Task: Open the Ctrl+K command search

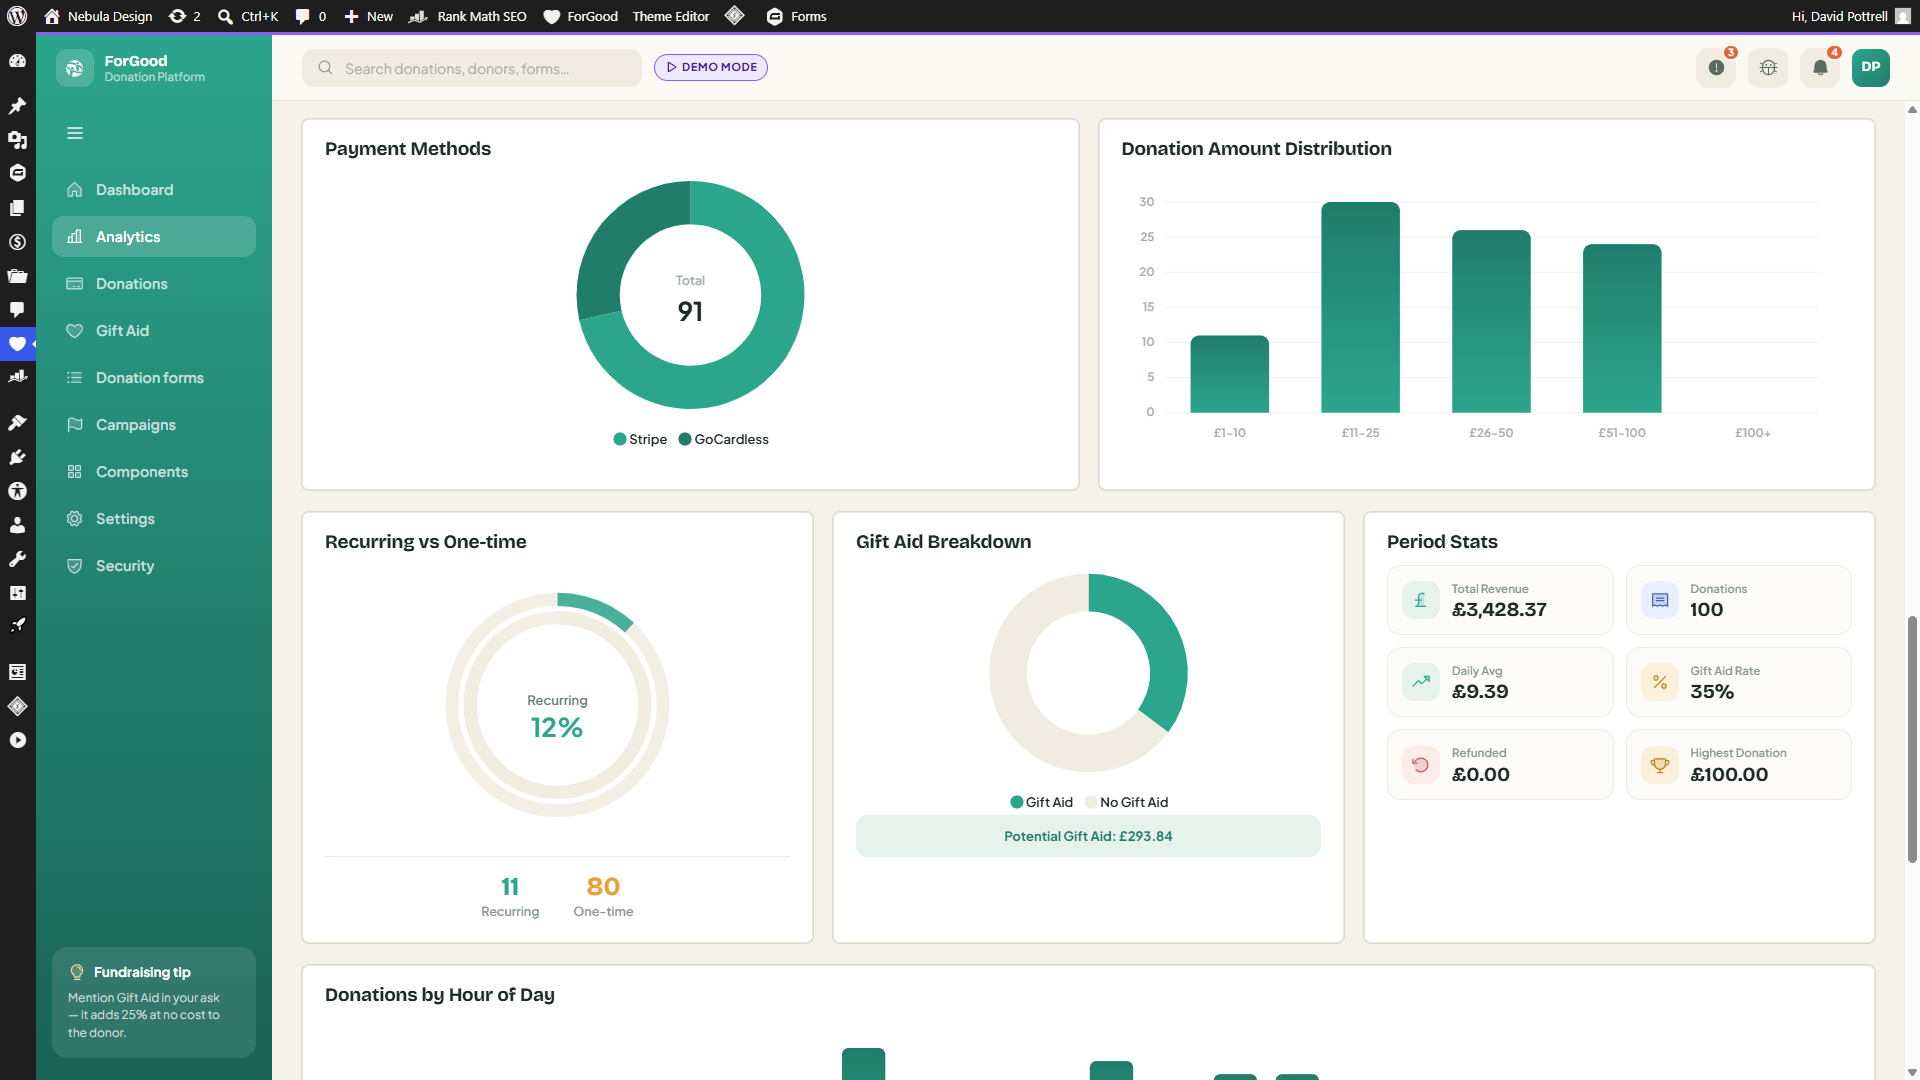Action: click(x=248, y=16)
